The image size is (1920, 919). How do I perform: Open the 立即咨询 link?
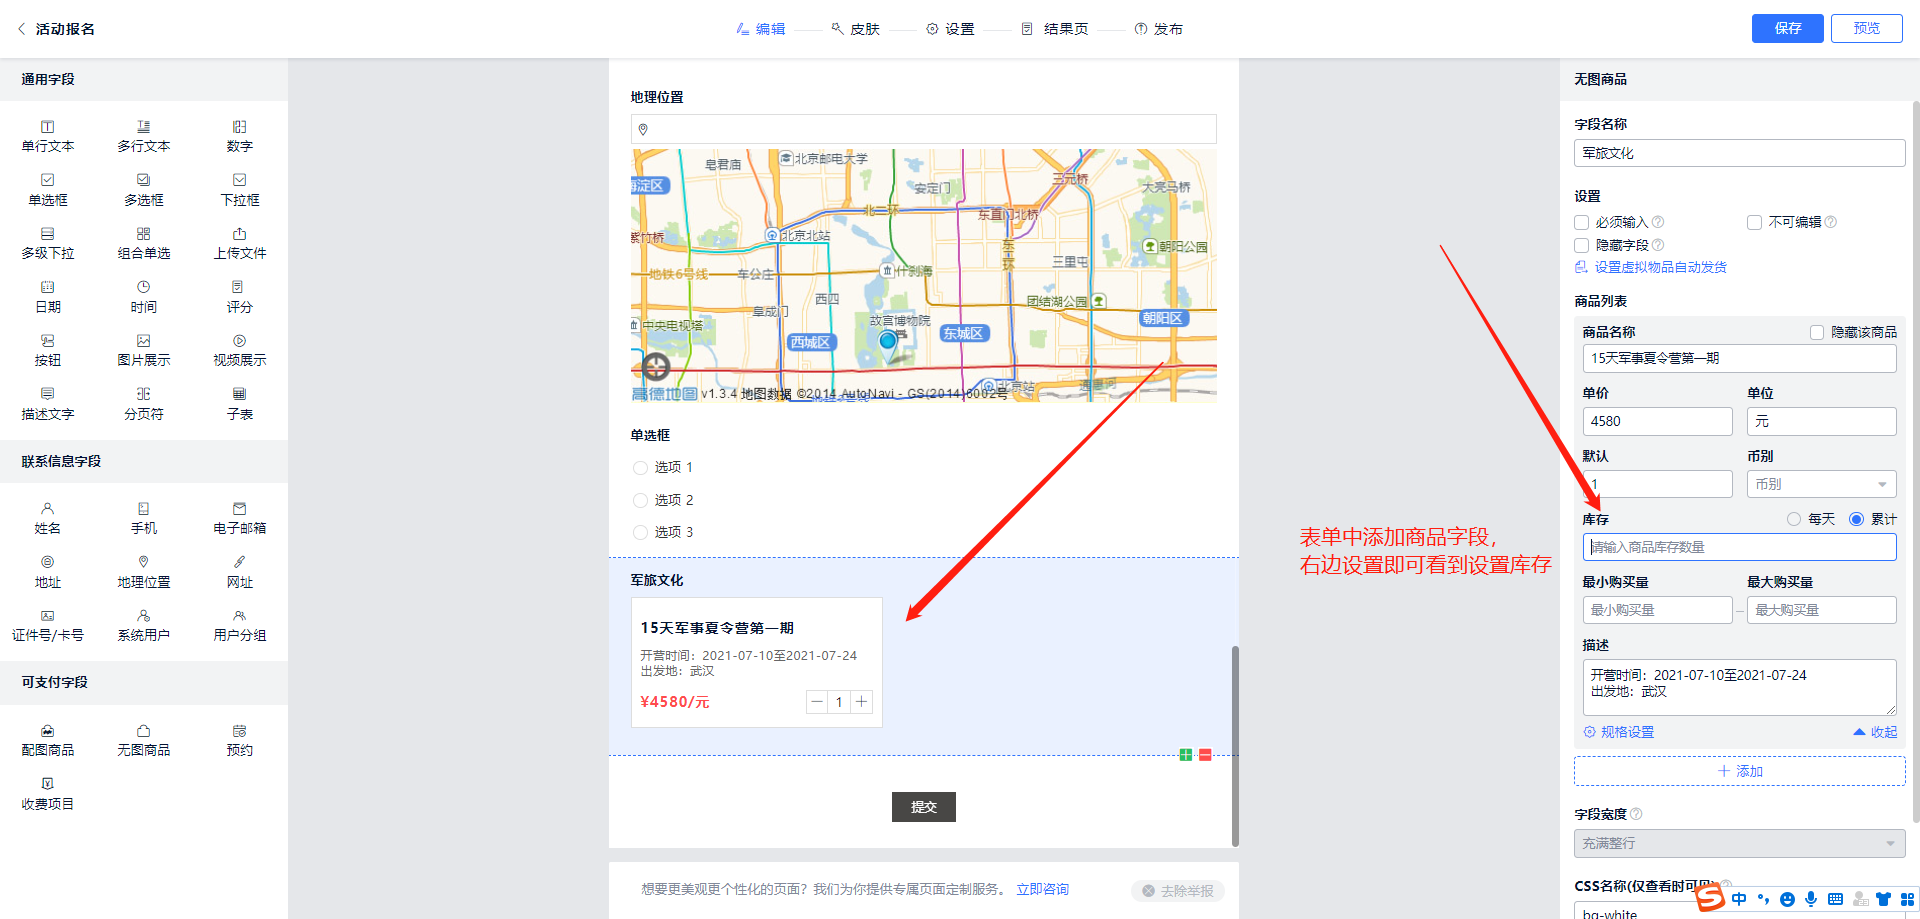pyautogui.click(x=1042, y=889)
